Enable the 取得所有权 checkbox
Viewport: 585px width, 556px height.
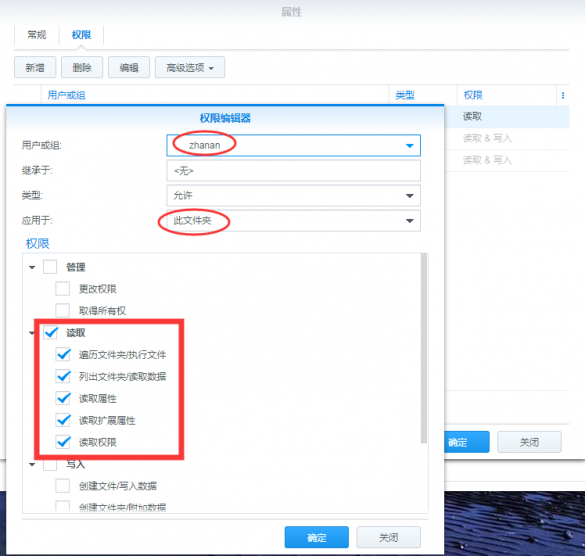coord(62,310)
